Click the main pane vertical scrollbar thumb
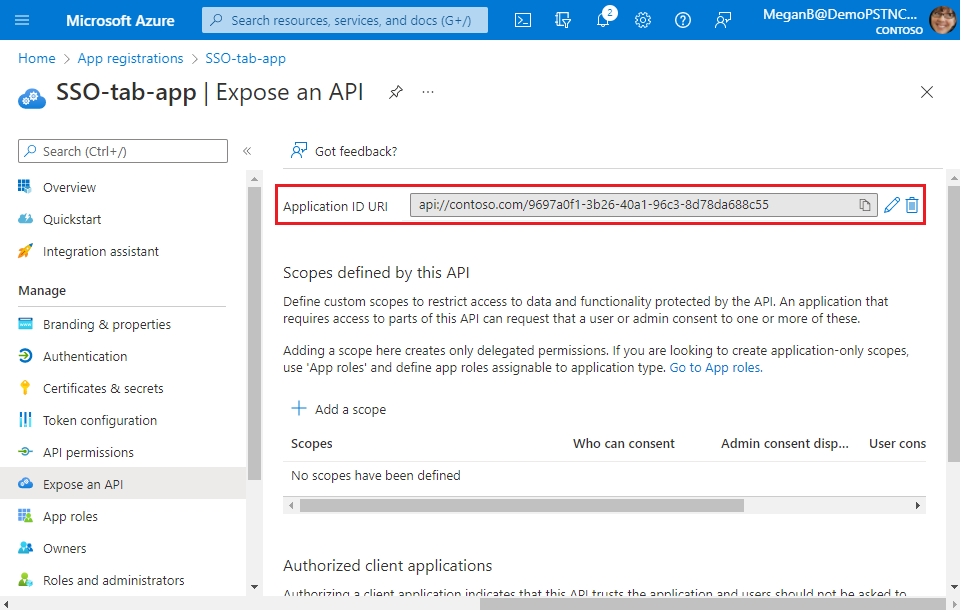Screen dimensions: 960x610 [954, 324]
